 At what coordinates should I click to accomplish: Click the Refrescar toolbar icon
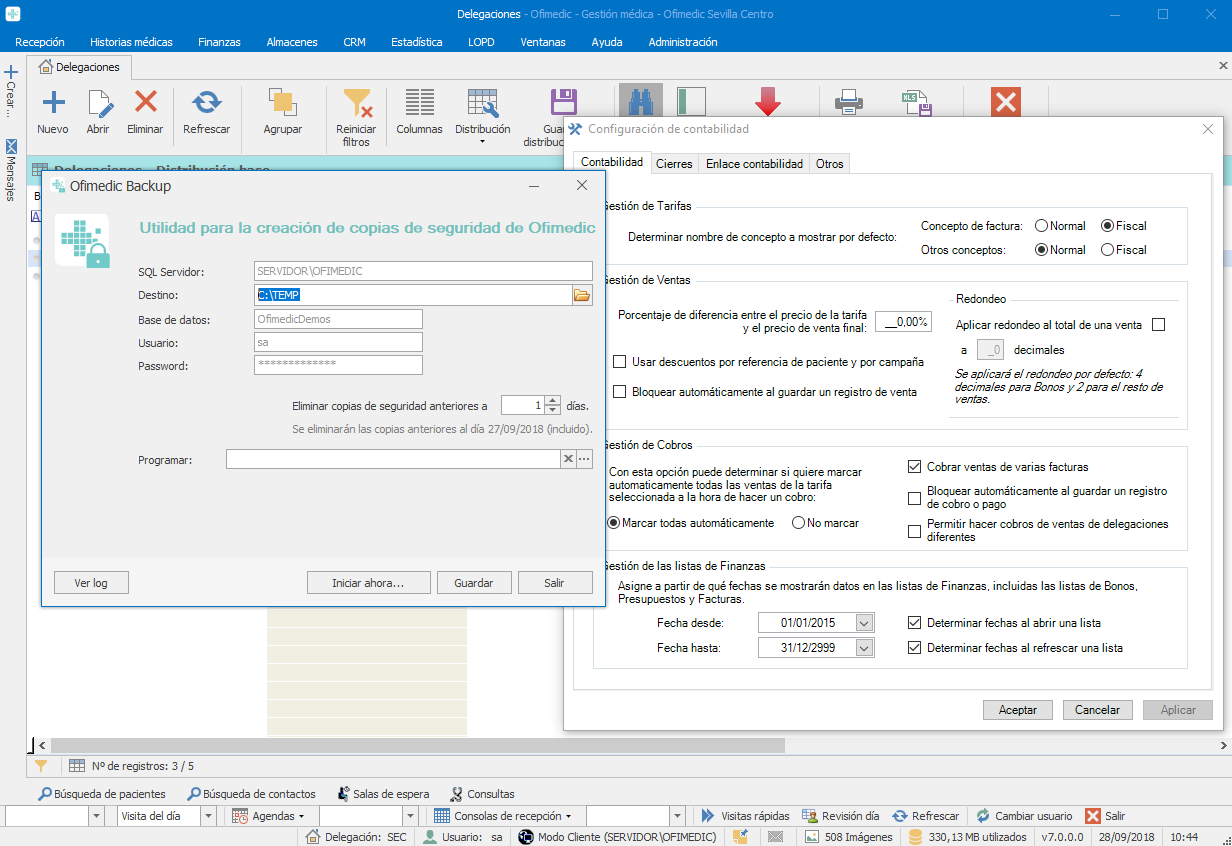click(206, 103)
